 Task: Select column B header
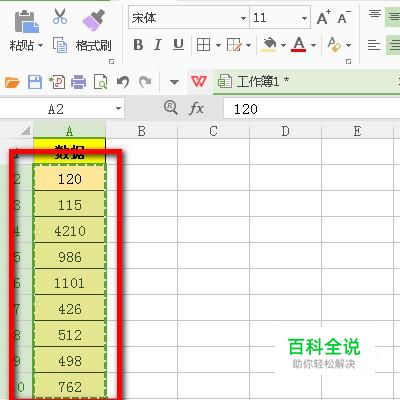pos(142,131)
